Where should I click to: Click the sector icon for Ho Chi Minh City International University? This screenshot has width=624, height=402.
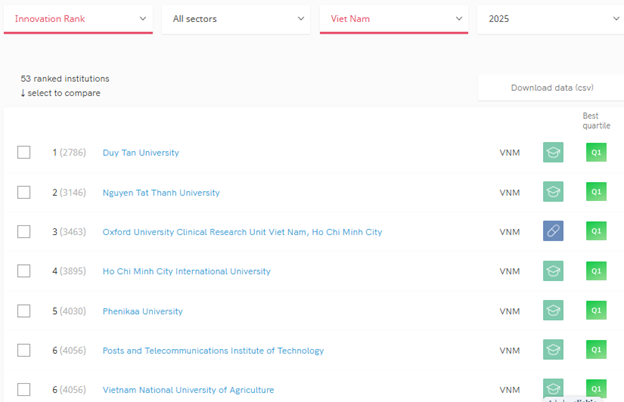[x=553, y=271]
